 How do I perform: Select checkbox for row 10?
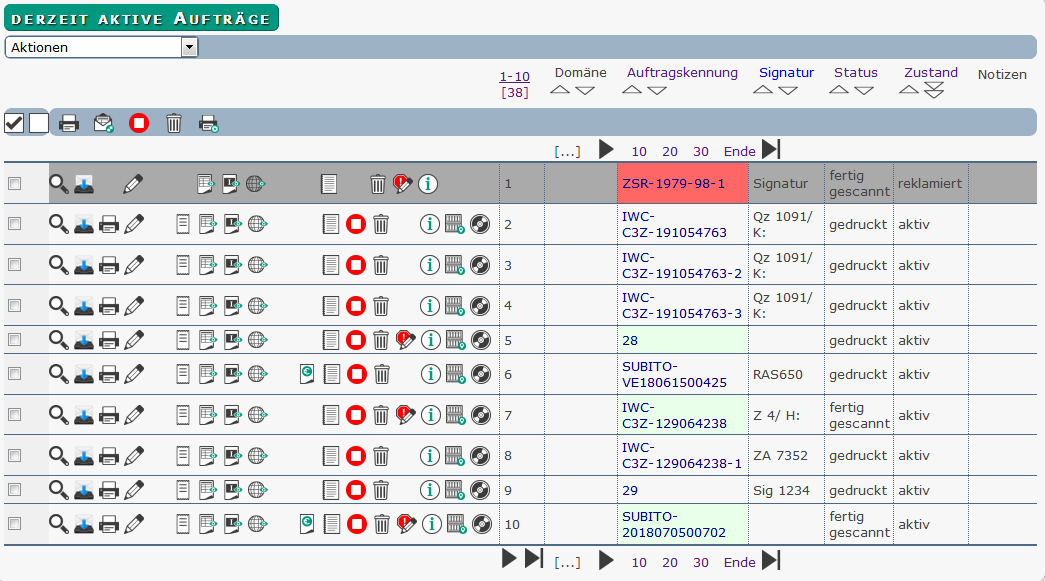click(x=14, y=524)
